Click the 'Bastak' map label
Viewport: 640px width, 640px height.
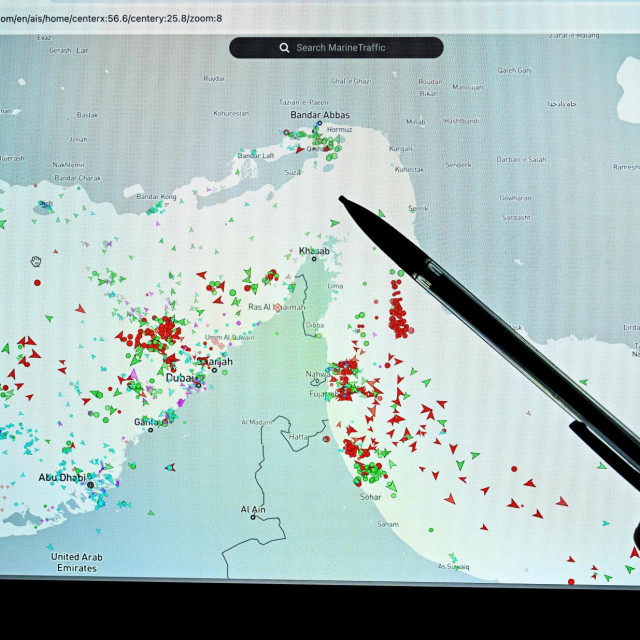[87, 115]
